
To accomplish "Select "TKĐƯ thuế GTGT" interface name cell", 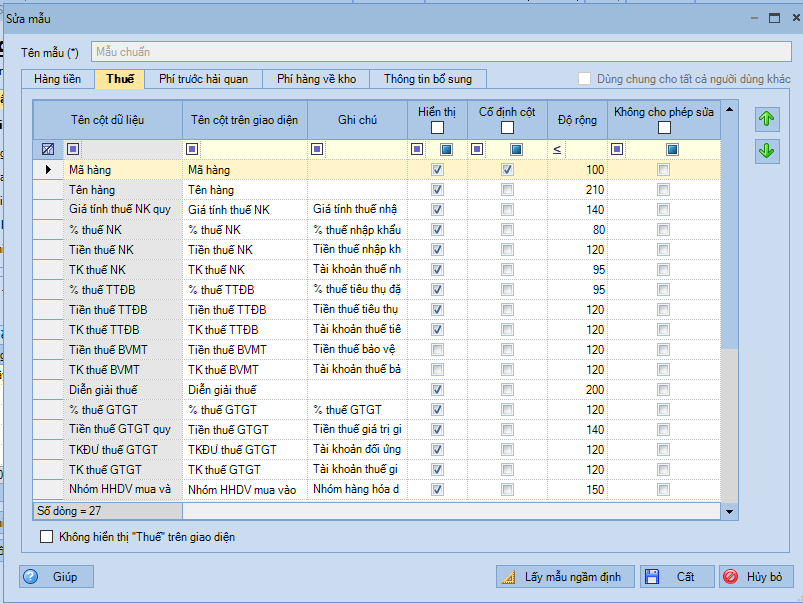I will point(245,450).
